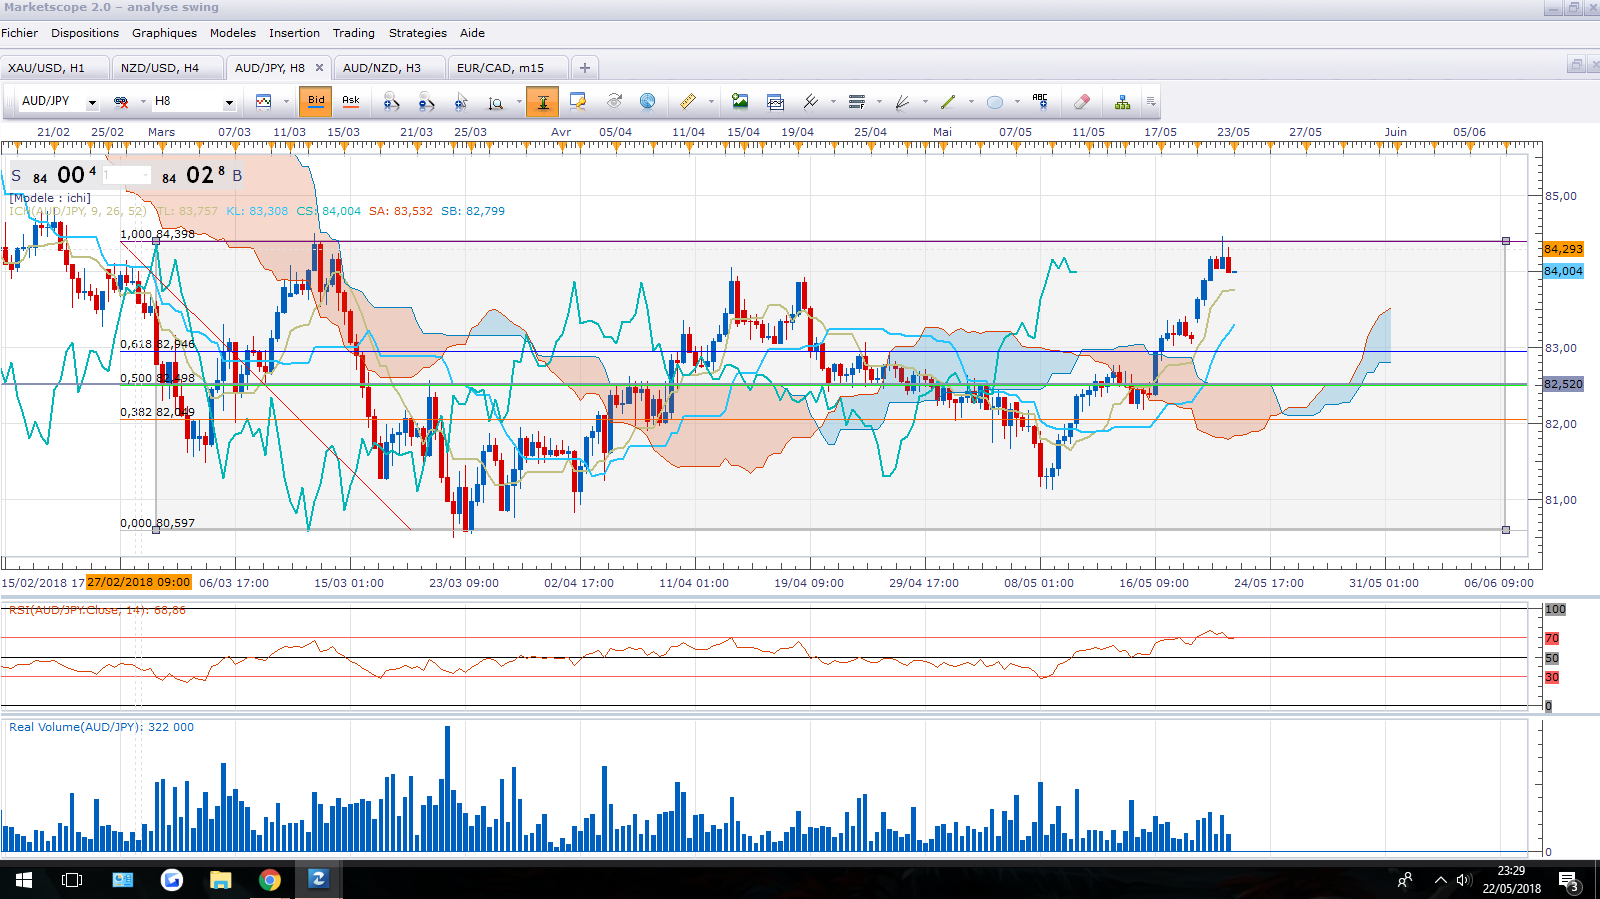The width and height of the screenshot is (1600, 899).
Task: Select the zoom in magnifier tool
Action: click(x=391, y=102)
